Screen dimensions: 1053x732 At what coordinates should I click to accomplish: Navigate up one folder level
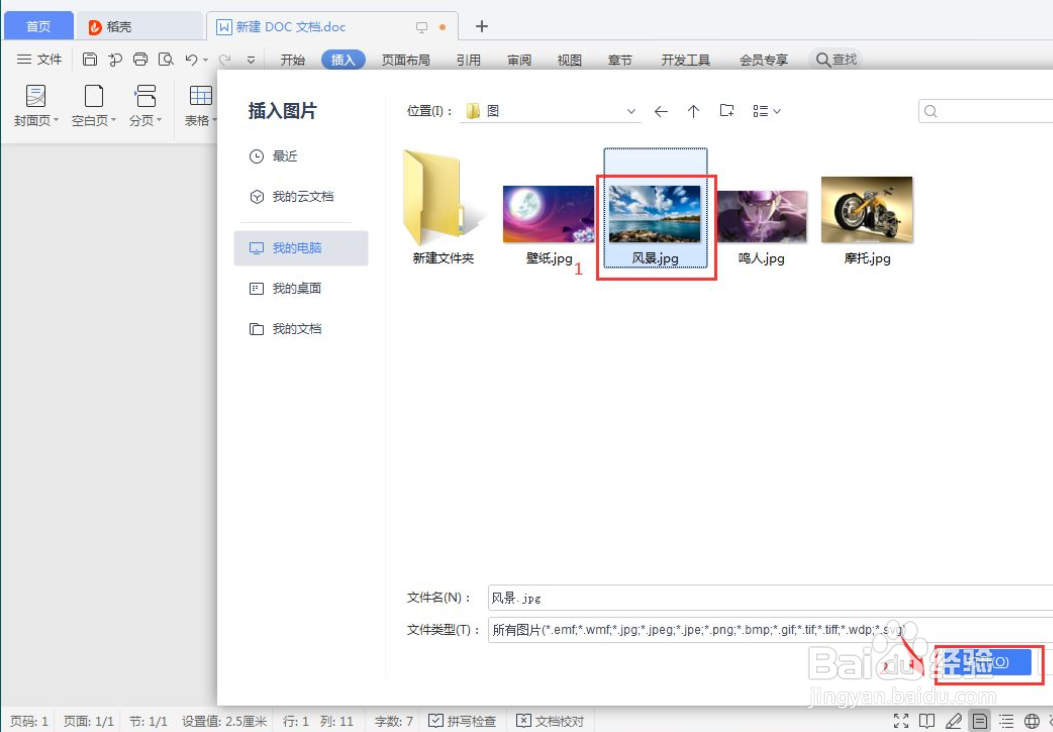[693, 111]
